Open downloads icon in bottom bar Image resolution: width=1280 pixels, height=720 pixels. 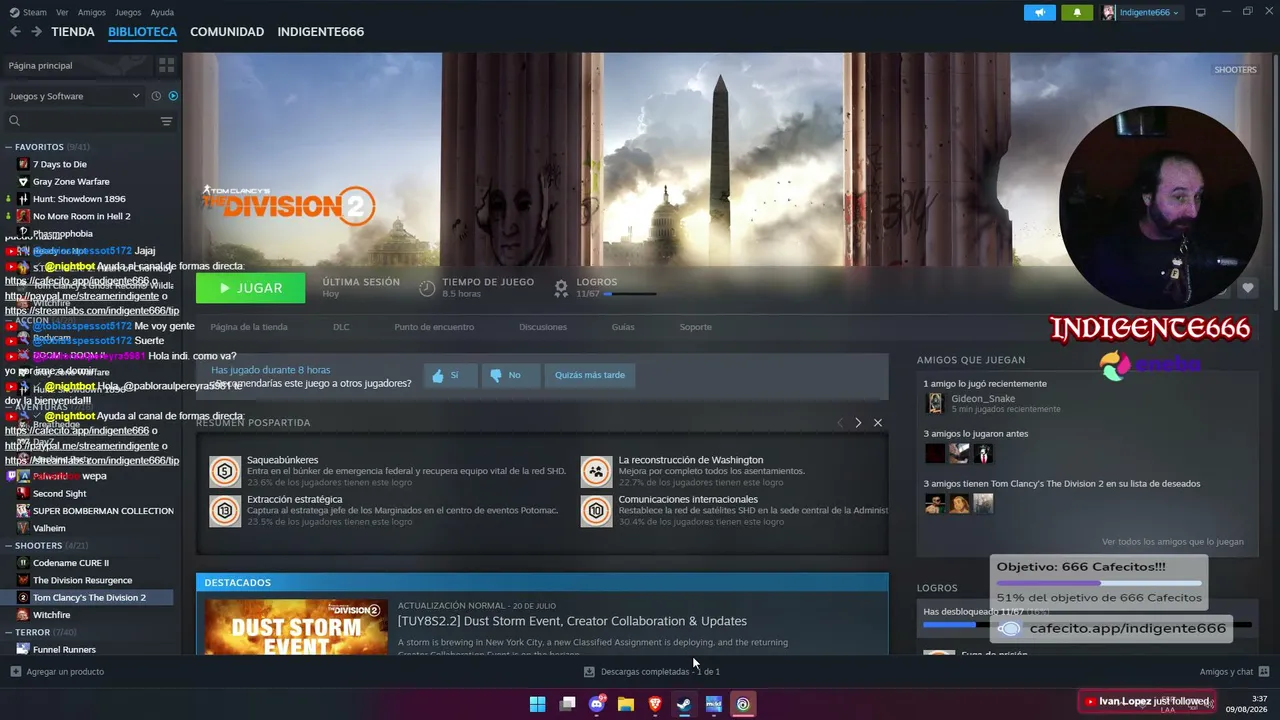point(589,672)
